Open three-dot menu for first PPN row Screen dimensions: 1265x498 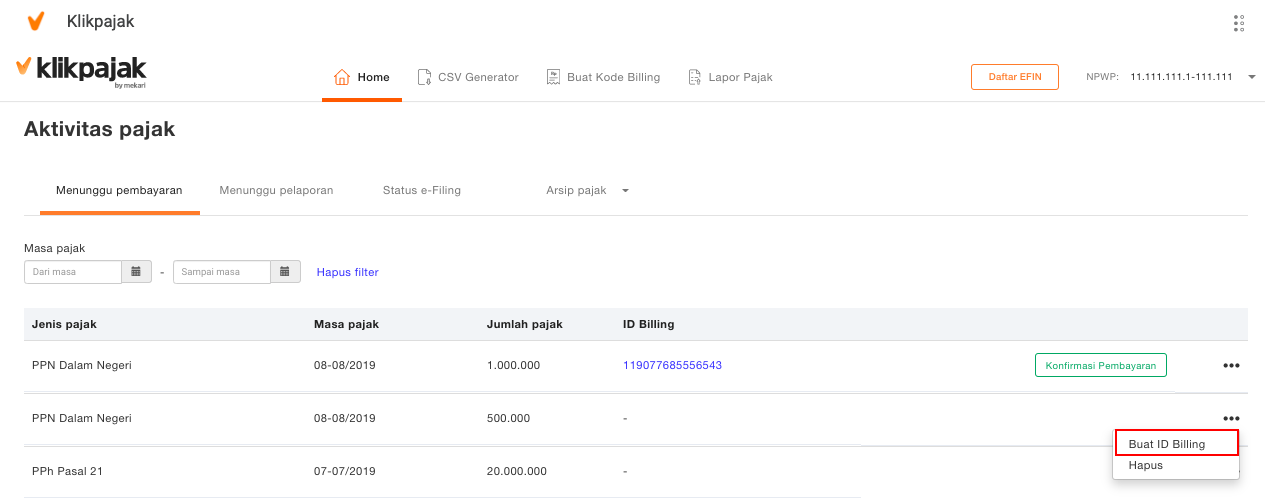pyautogui.click(x=1231, y=366)
